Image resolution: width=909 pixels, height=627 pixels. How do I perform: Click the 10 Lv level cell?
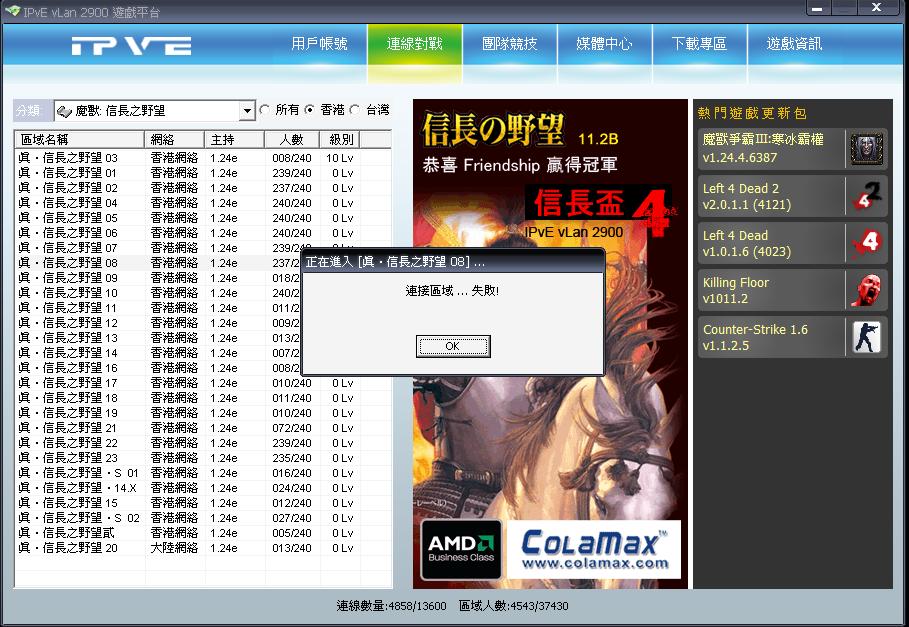(340, 158)
